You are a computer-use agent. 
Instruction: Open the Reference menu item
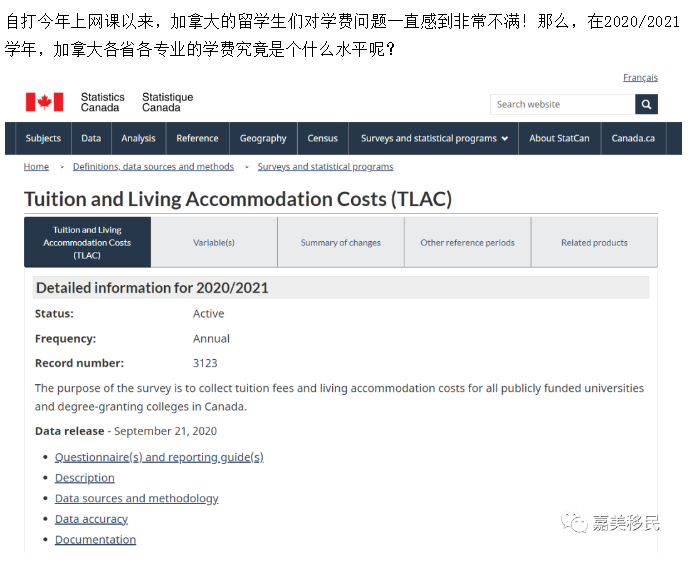(197, 139)
